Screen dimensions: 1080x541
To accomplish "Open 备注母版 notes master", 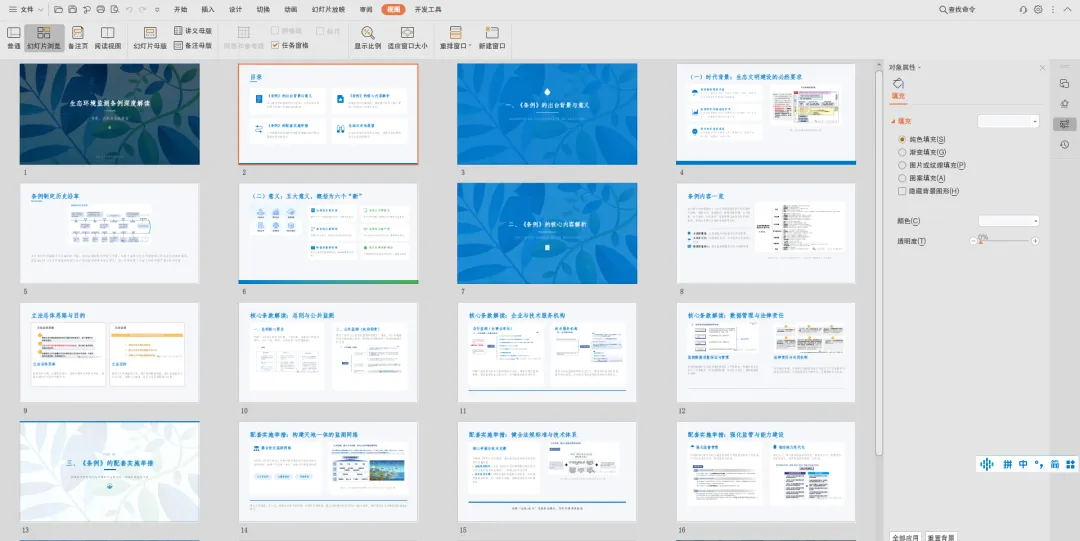I will 192,45.
